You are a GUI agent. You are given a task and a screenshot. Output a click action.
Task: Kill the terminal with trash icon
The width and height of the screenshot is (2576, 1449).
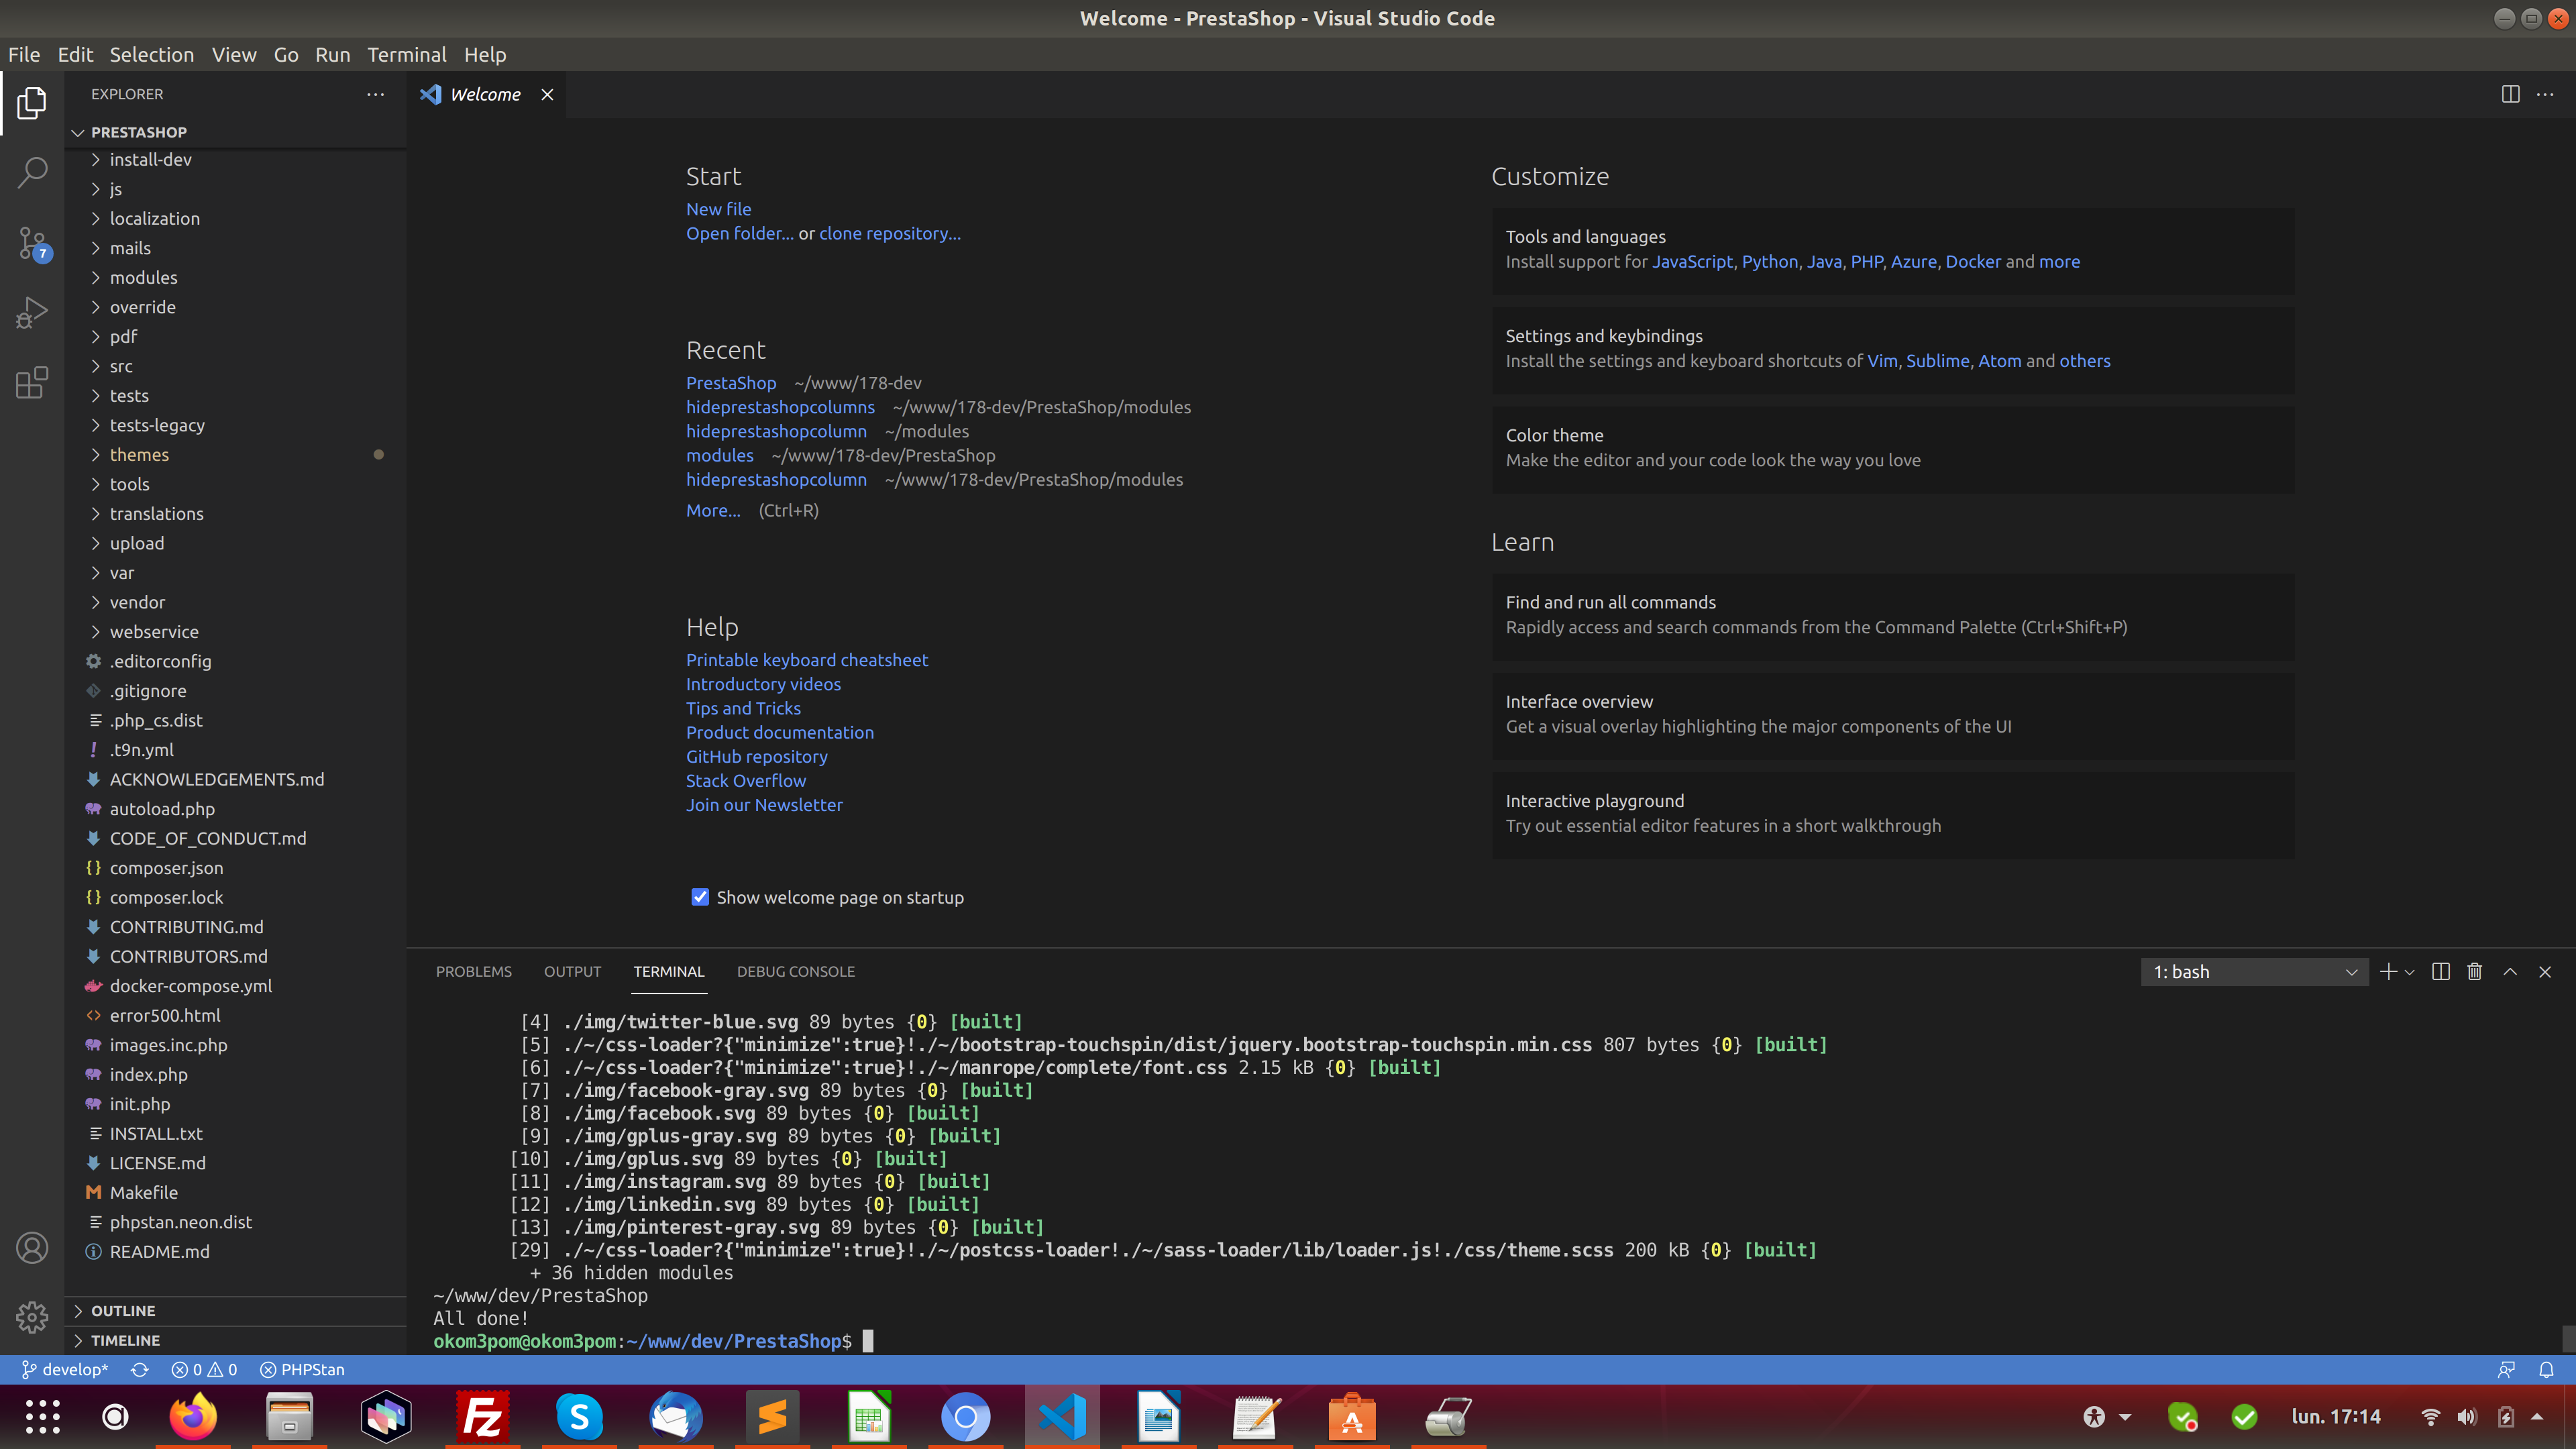point(2474,971)
